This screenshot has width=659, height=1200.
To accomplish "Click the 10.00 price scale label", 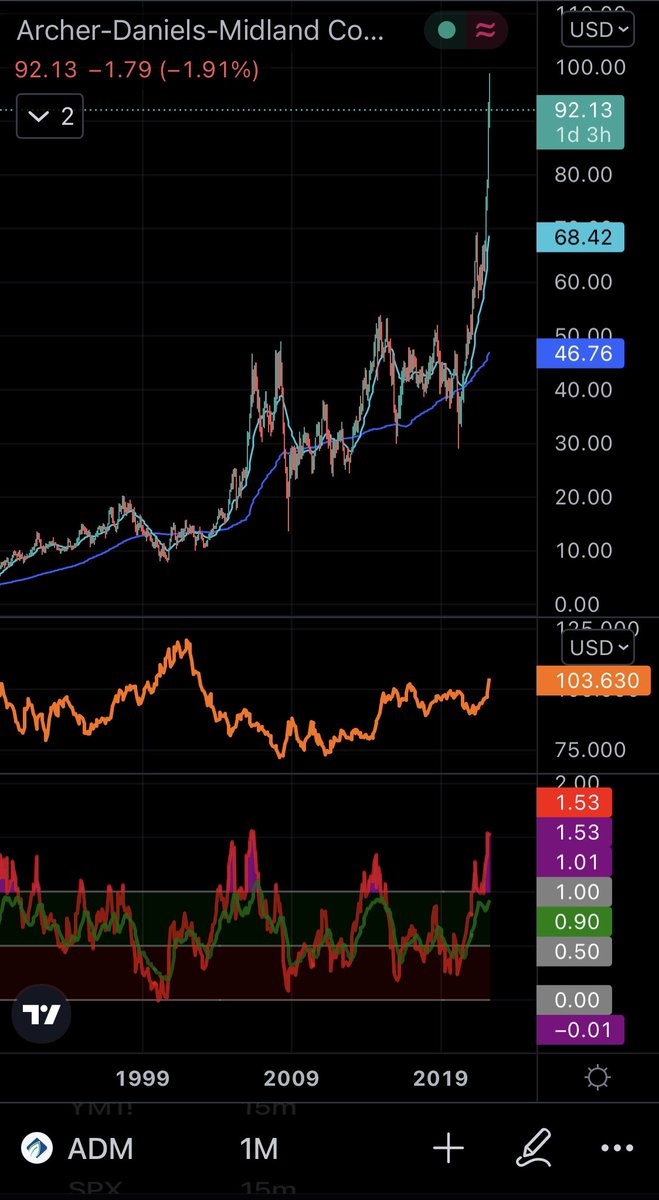I will tap(584, 550).
